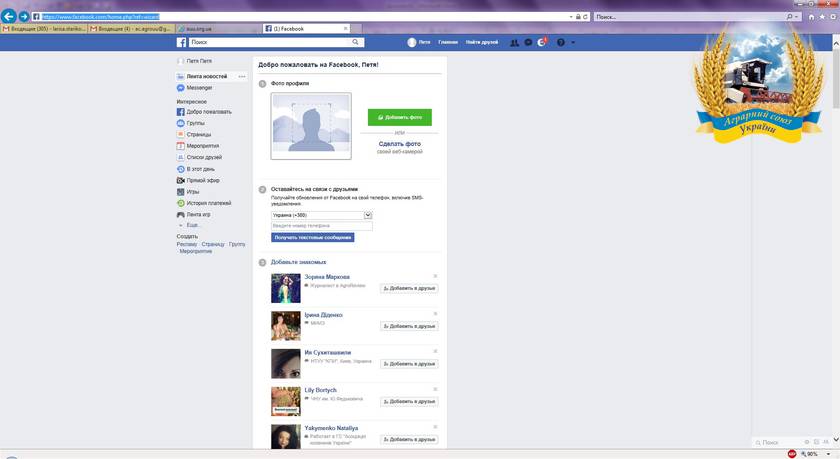This screenshot has width=840, height=459.
Task: Open Найти друзей in the header
Action: coord(482,42)
